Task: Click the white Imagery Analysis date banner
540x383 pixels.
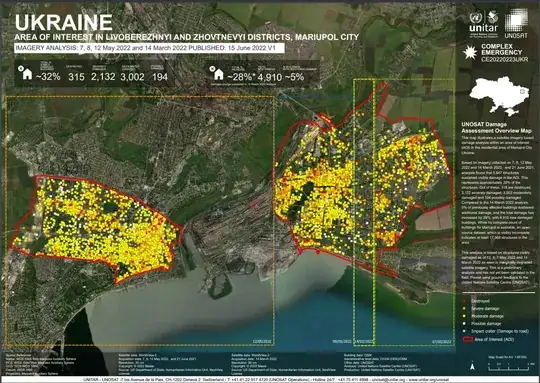Action: click(149, 48)
